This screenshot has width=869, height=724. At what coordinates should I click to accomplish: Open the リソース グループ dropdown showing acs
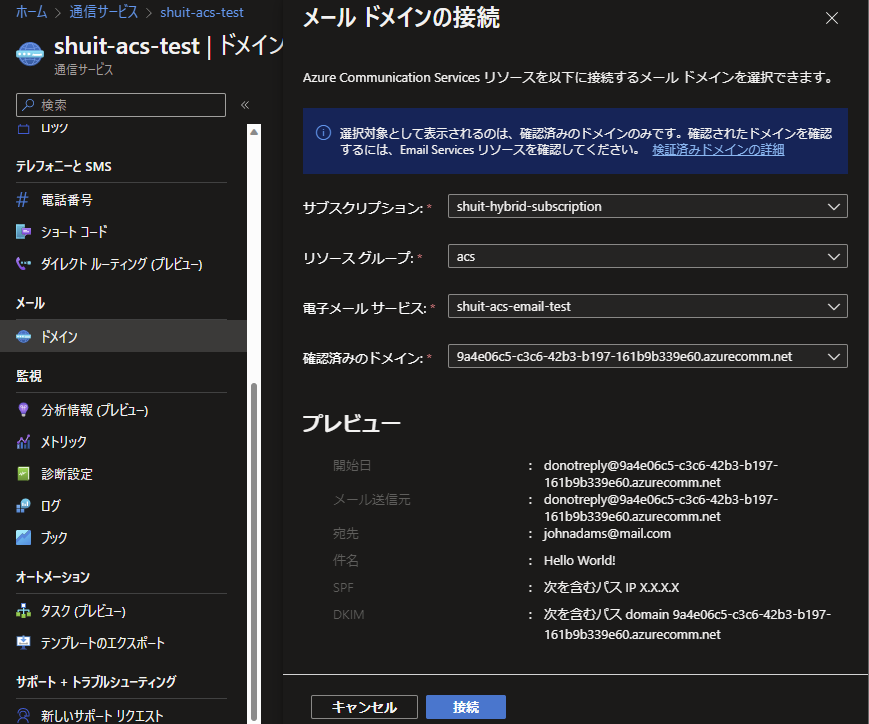point(647,256)
